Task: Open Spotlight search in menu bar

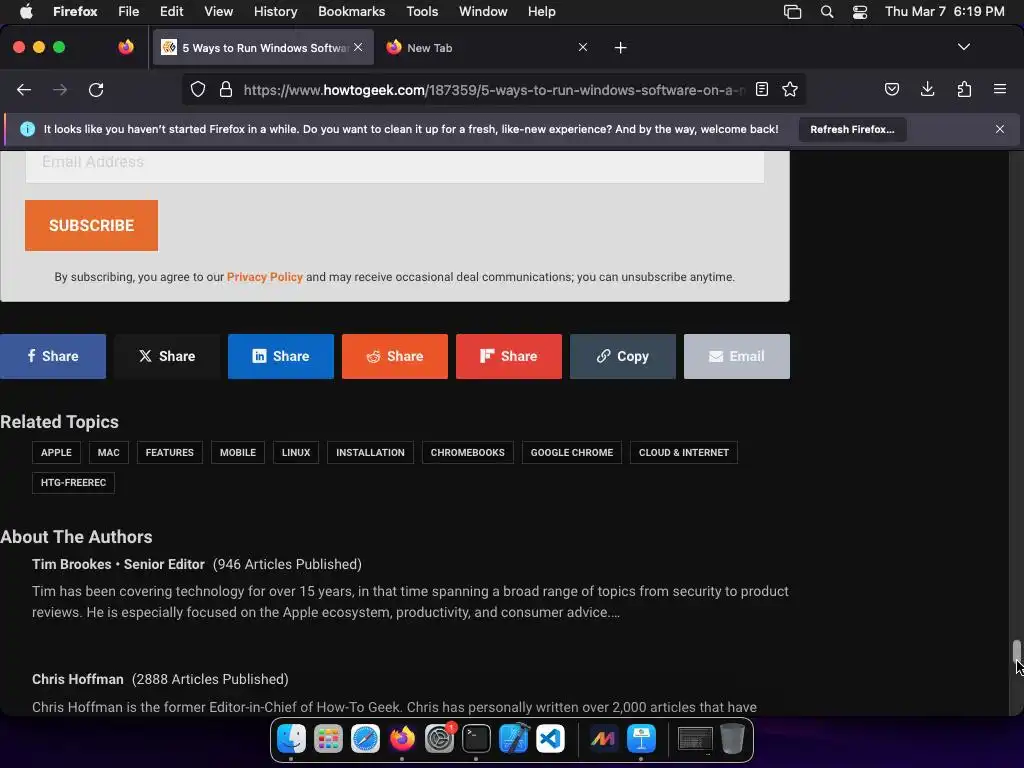Action: coord(827,12)
